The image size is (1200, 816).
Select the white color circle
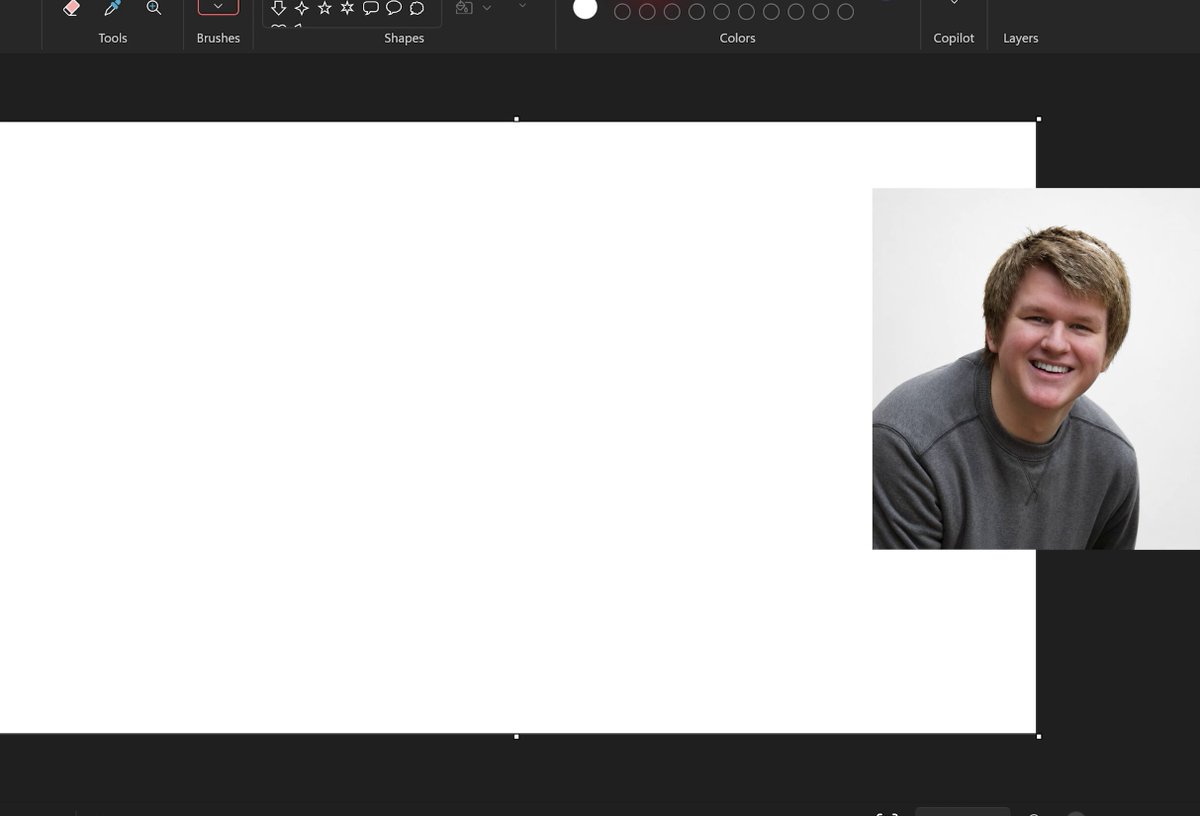pyautogui.click(x=585, y=8)
